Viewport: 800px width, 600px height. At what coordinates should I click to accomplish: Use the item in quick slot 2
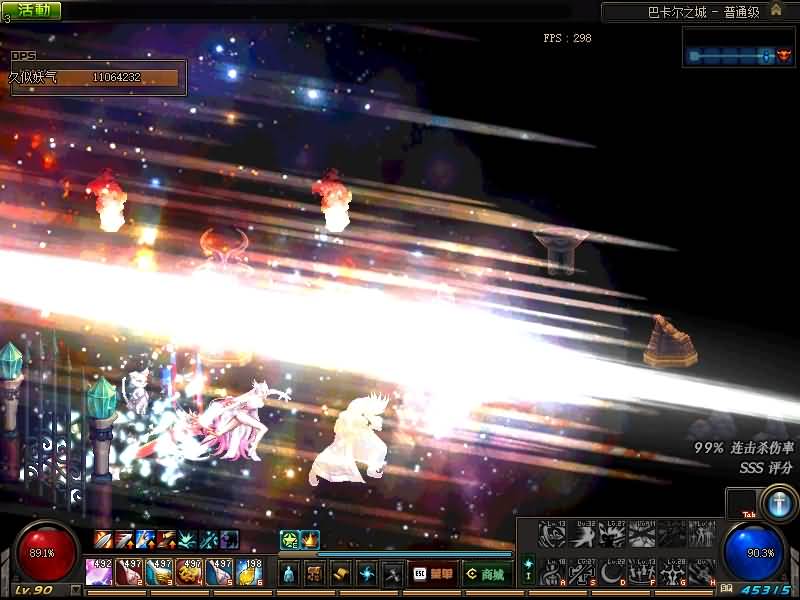coord(130,571)
